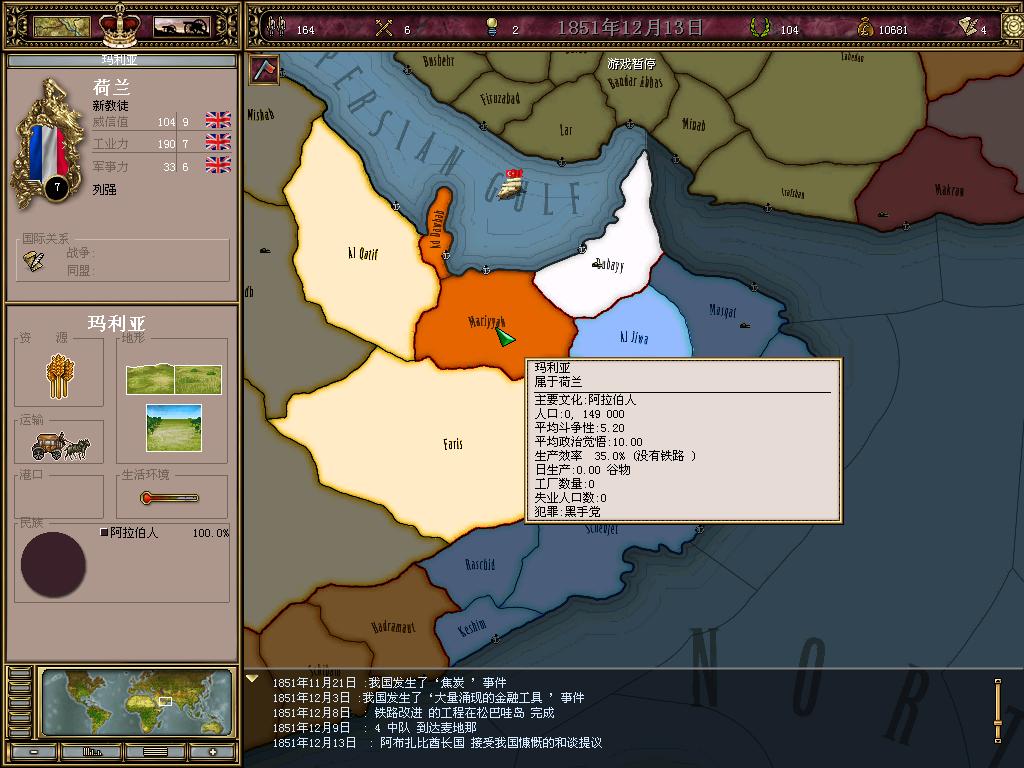Viewport: 1024px width, 768px height.
Task: Click the axe tool icon on the map
Action: pyautogui.click(x=264, y=69)
